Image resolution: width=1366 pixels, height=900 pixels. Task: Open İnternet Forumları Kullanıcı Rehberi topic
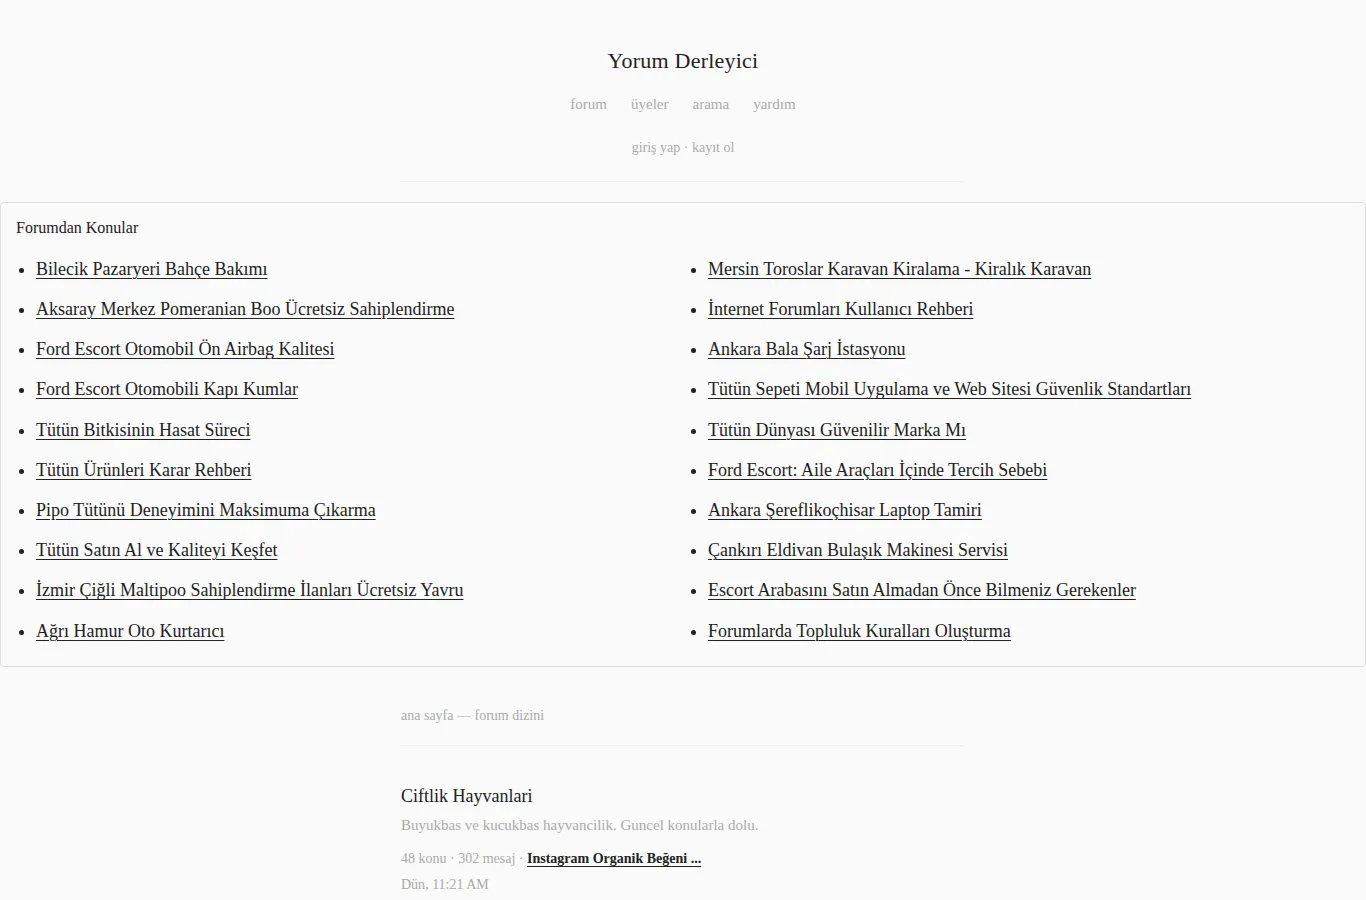click(840, 309)
